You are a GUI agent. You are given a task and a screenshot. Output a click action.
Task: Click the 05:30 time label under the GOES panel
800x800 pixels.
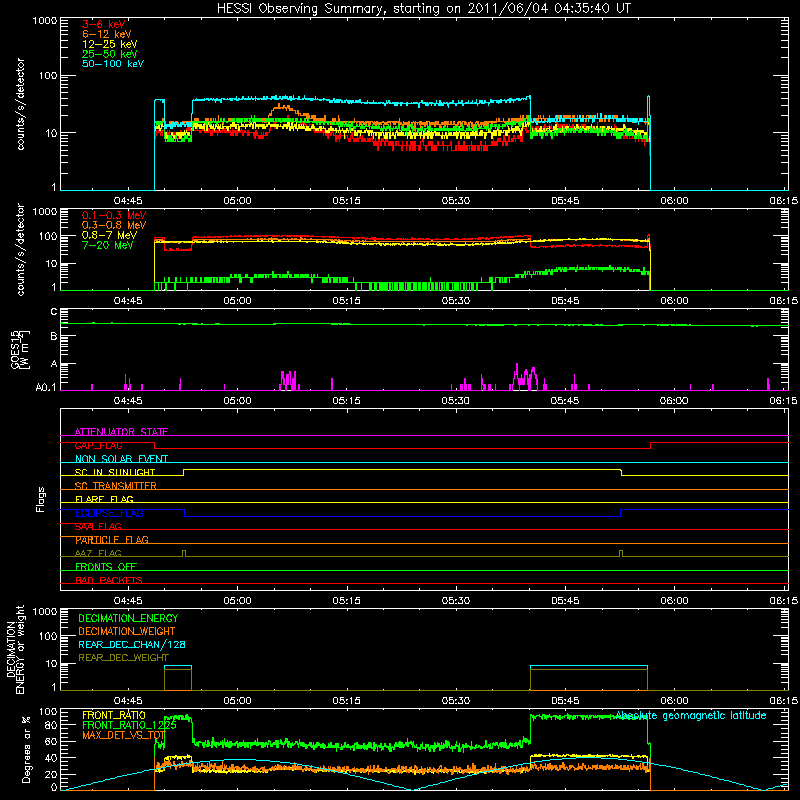(x=455, y=401)
